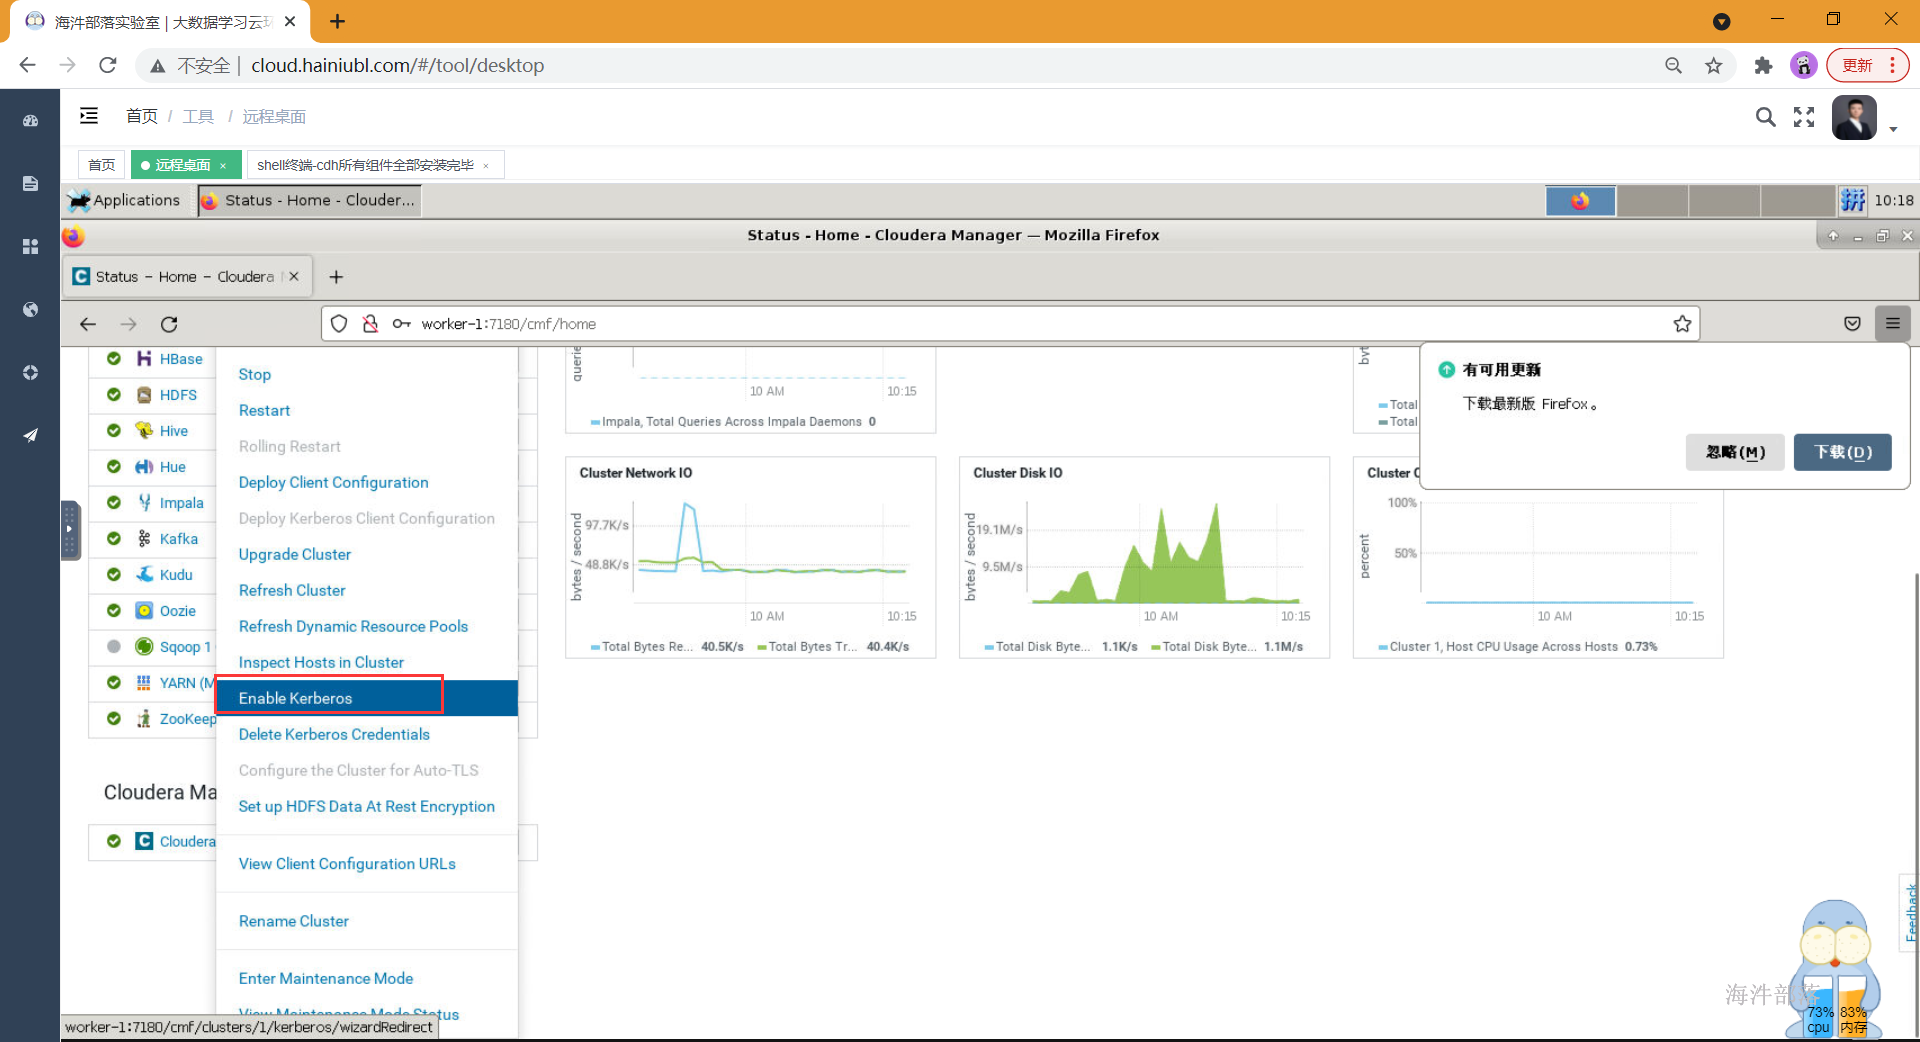Click the paper plane icon in sidebar
Viewport: 1920px width, 1042px height.
[x=30, y=435]
